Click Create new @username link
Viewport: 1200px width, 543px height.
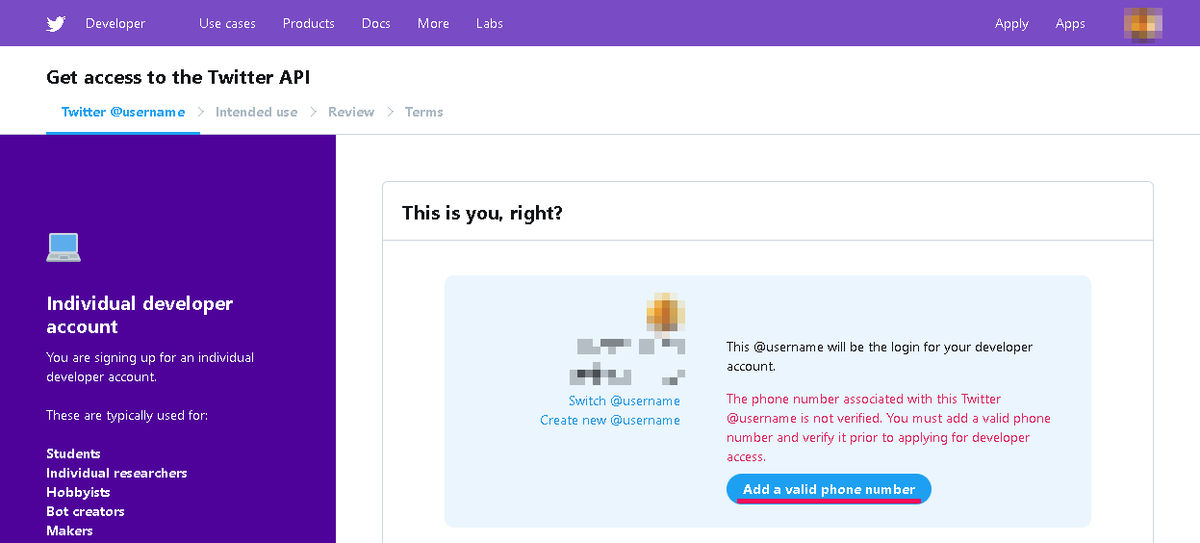pos(610,420)
